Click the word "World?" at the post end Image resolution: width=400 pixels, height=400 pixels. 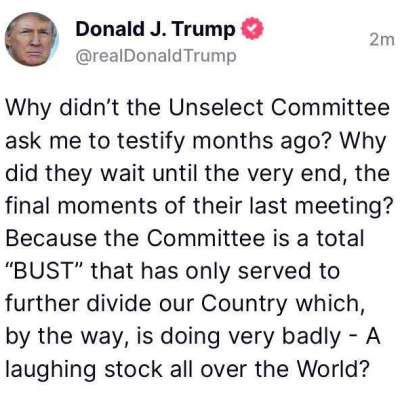[x=334, y=368]
